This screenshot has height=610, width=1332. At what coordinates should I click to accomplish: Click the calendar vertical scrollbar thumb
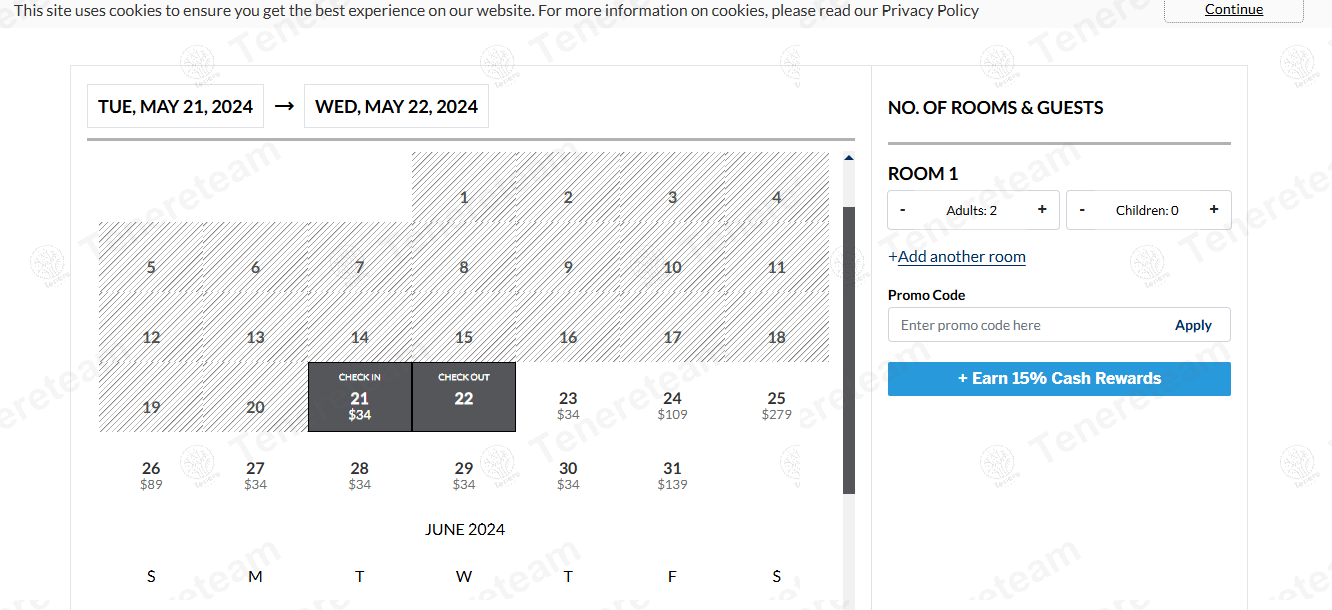849,350
